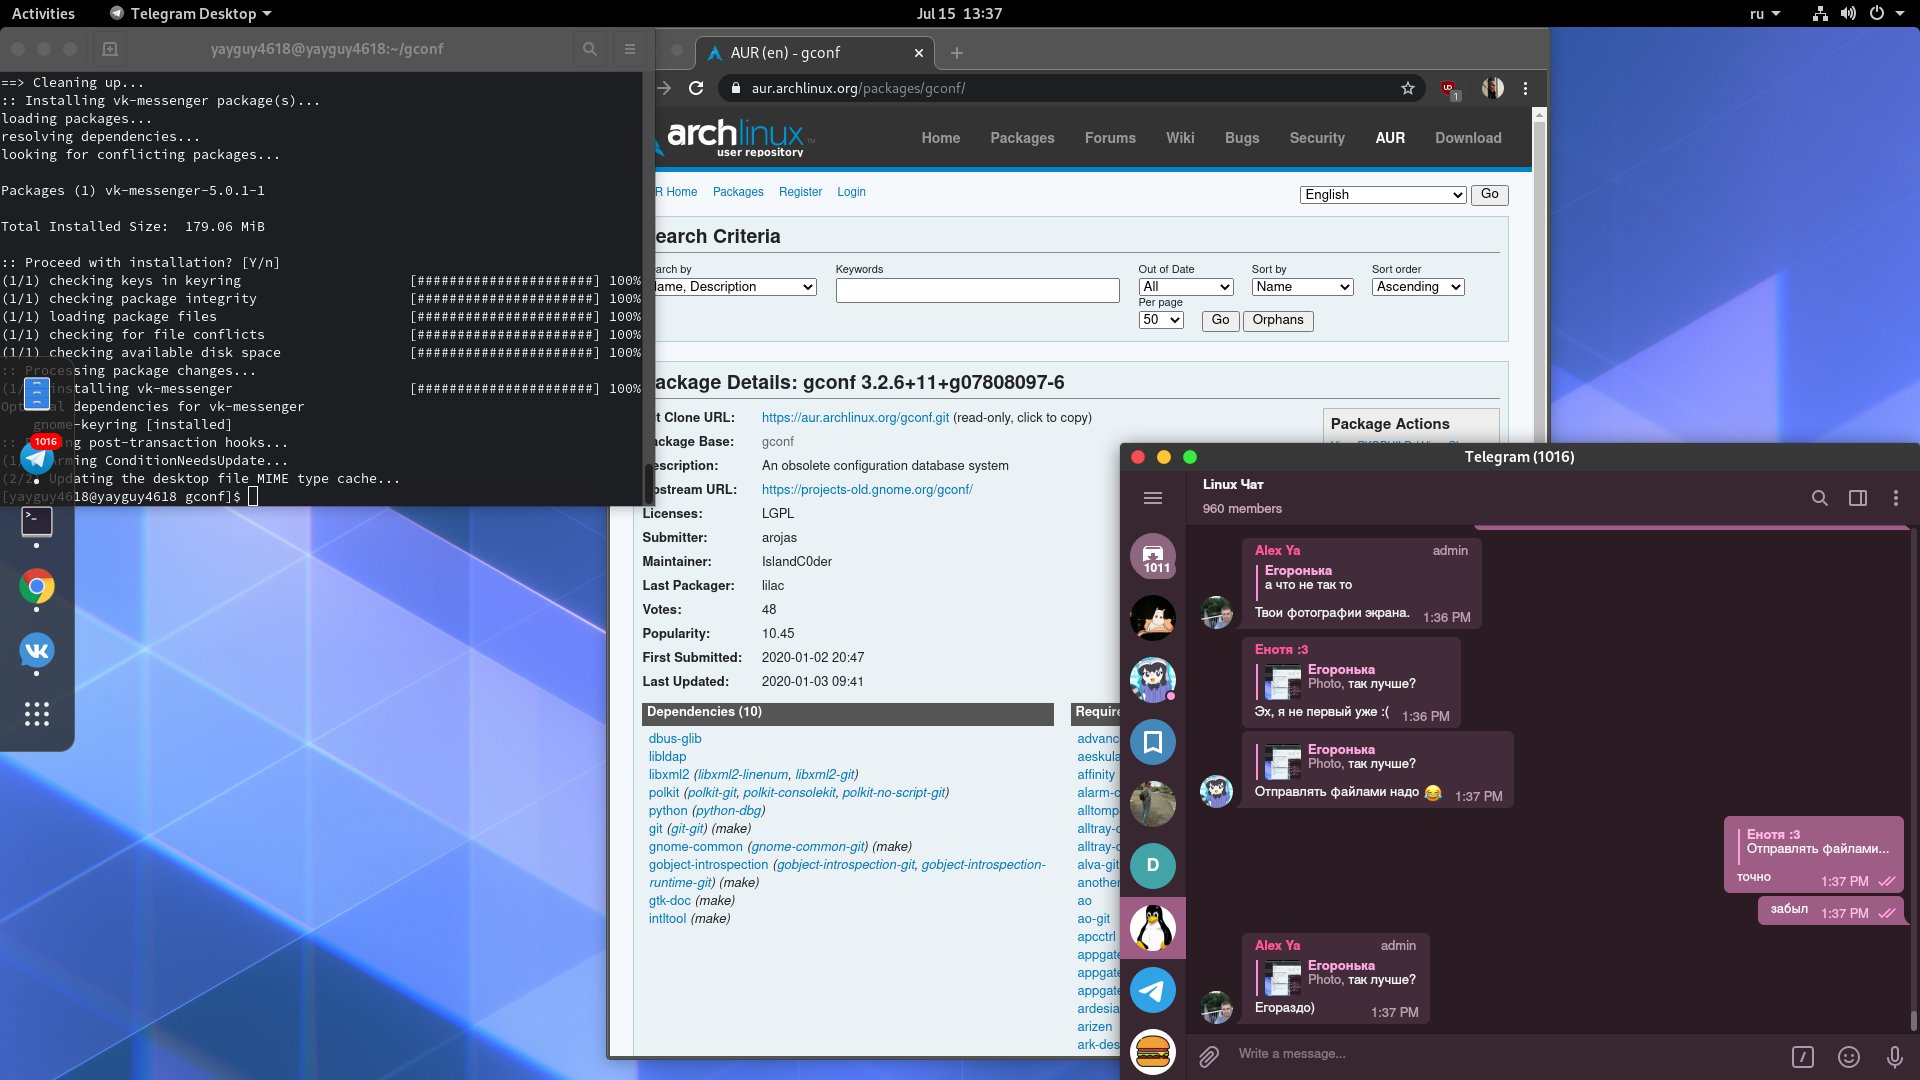Search in terminal window
Image resolution: width=1920 pixels, height=1080 pixels.
click(x=590, y=49)
